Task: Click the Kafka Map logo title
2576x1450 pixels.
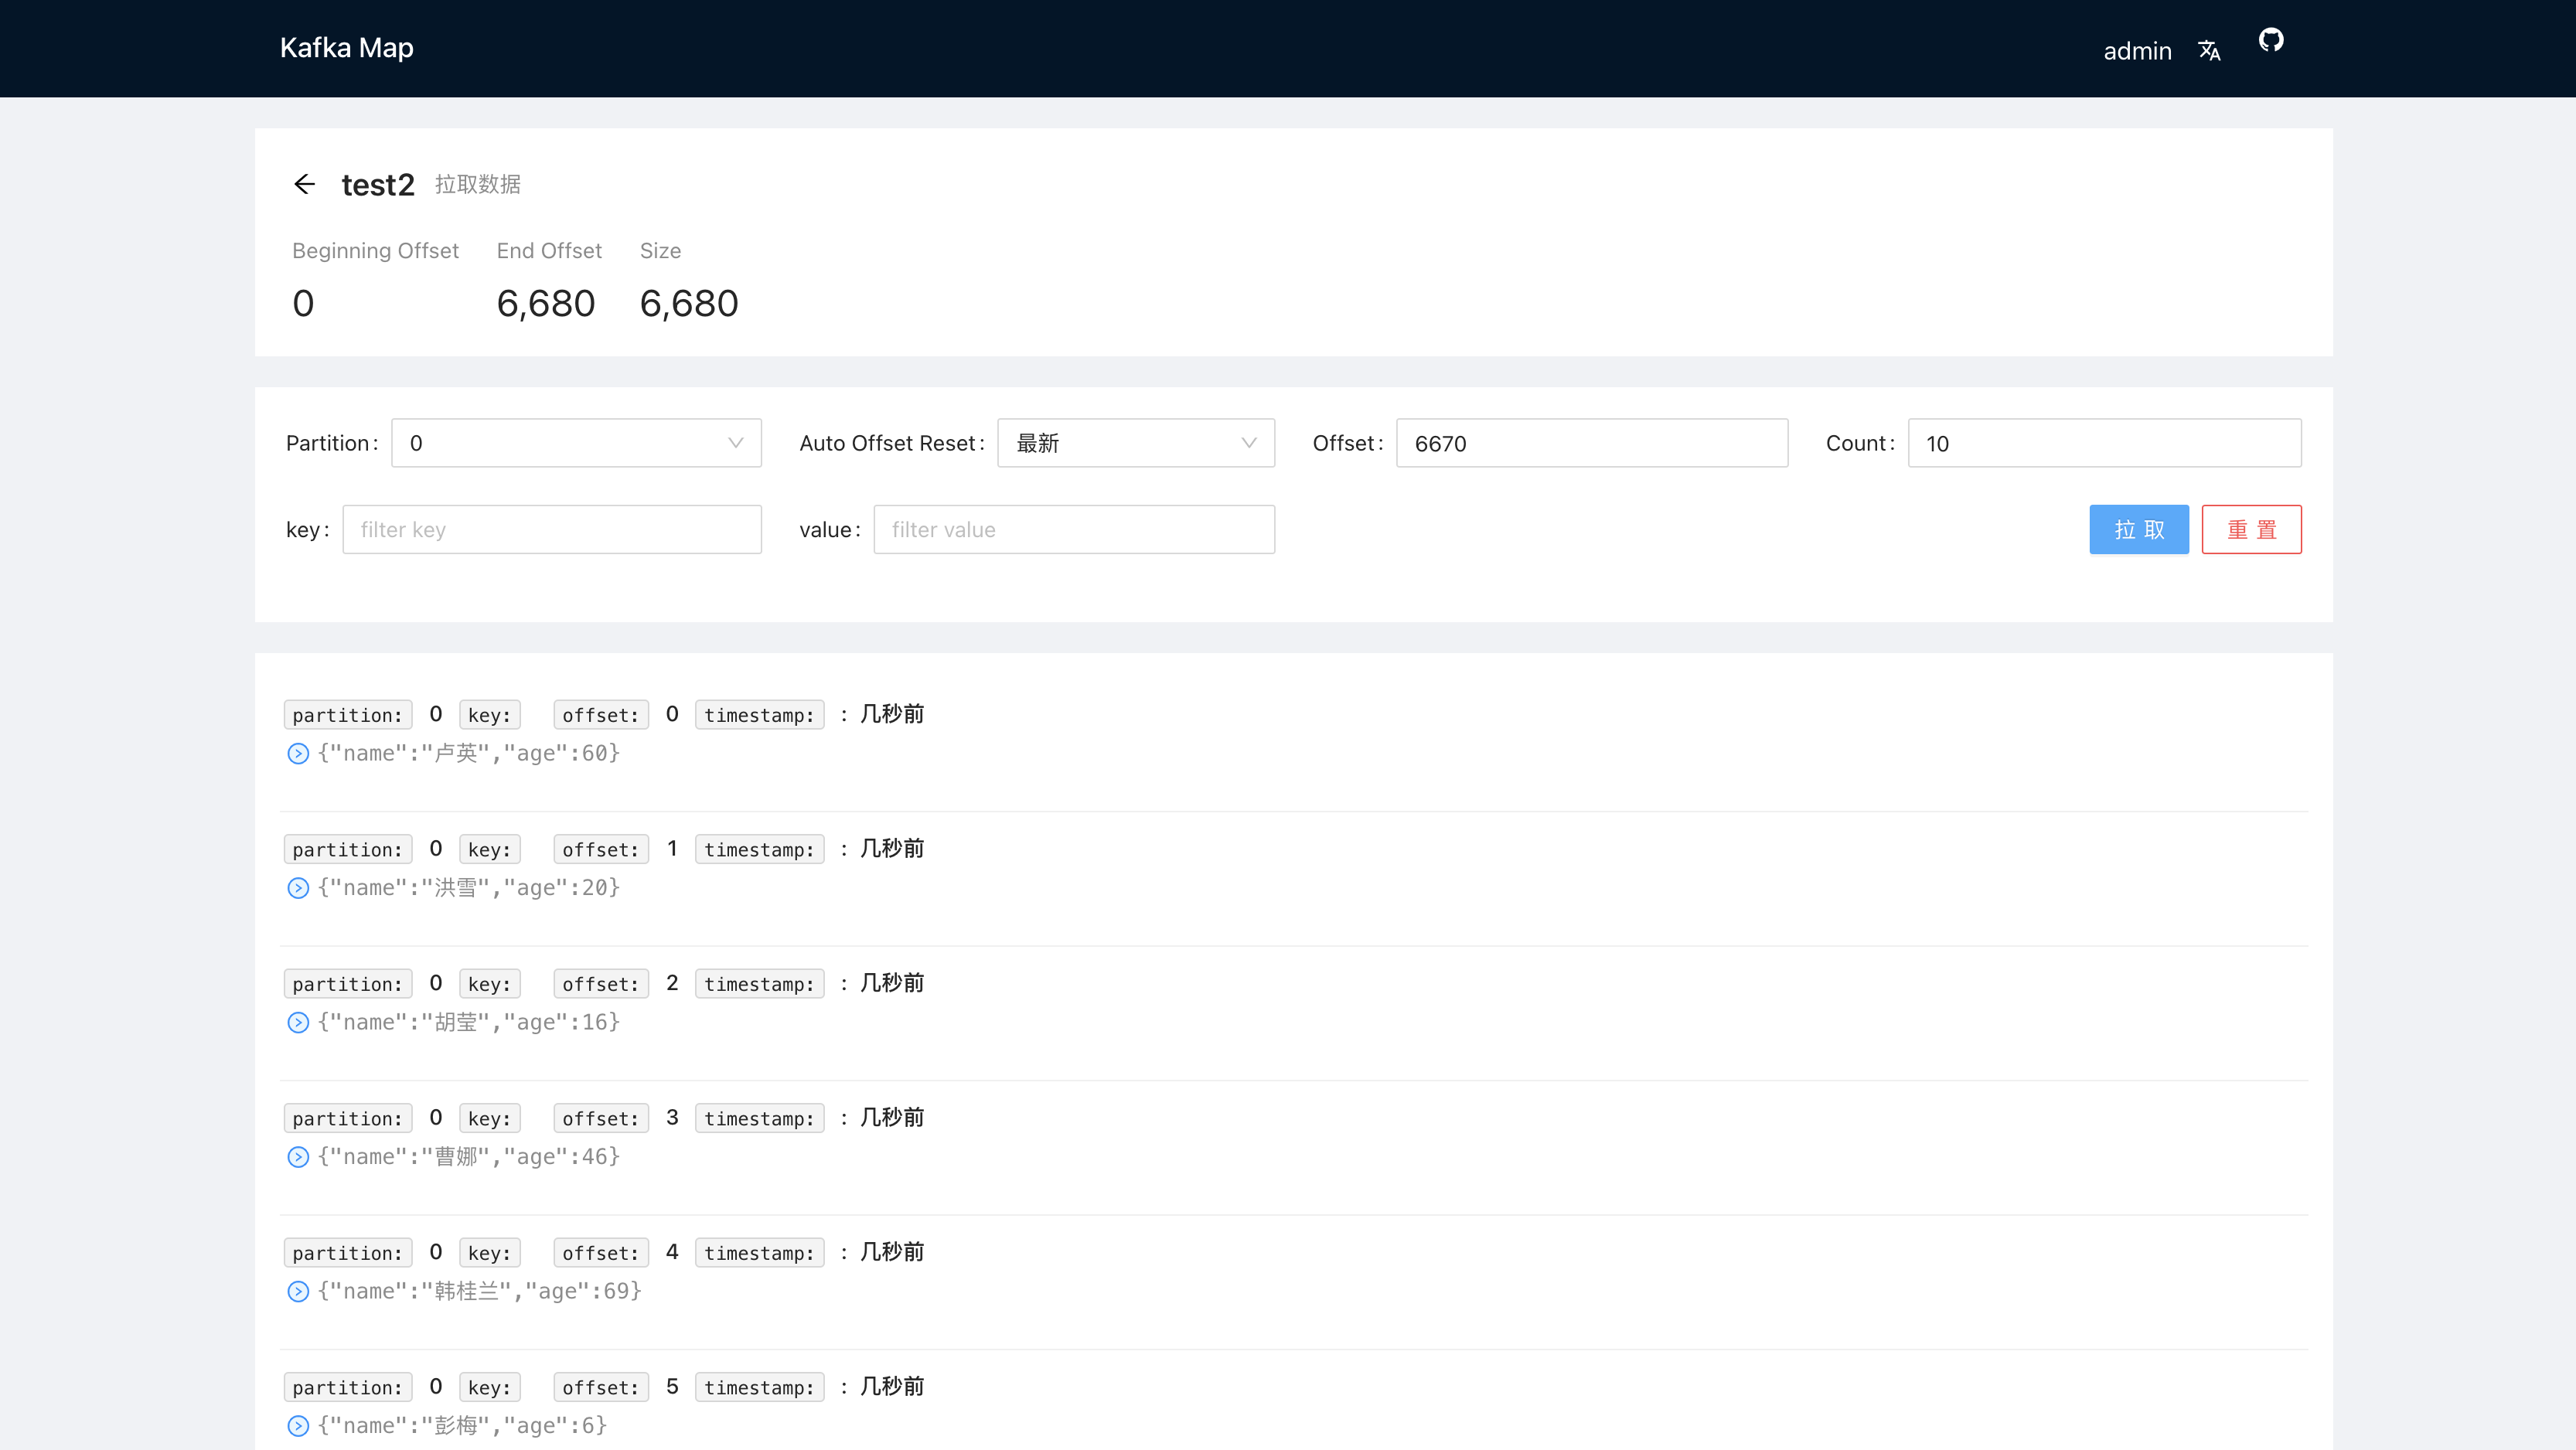Action: tap(346, 48)
